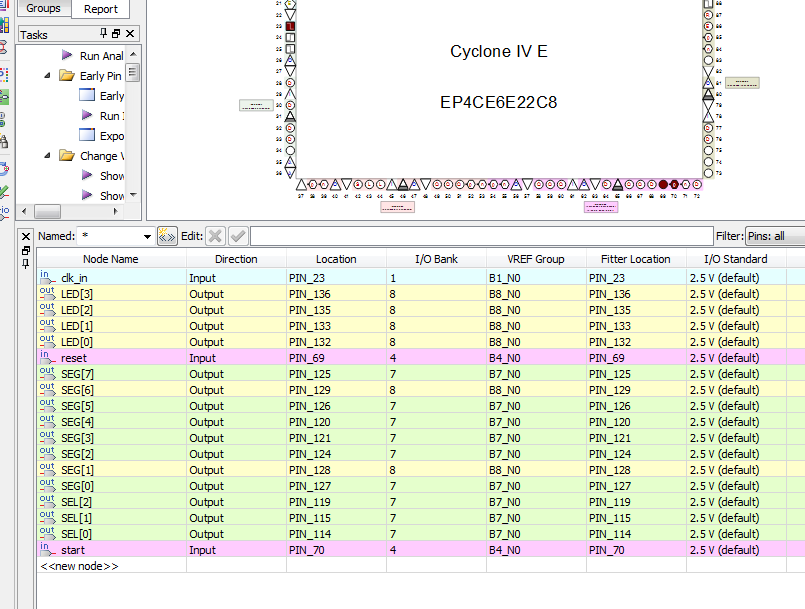Click the cancel edit X button

point(215,236)
